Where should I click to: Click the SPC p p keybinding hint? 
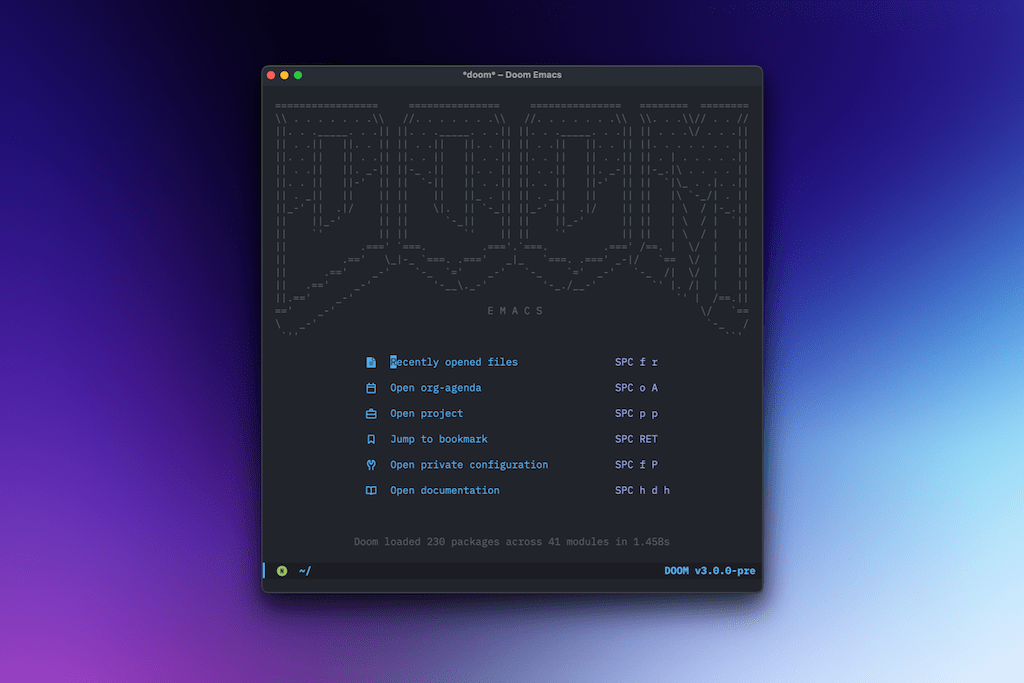pos(636,413)
